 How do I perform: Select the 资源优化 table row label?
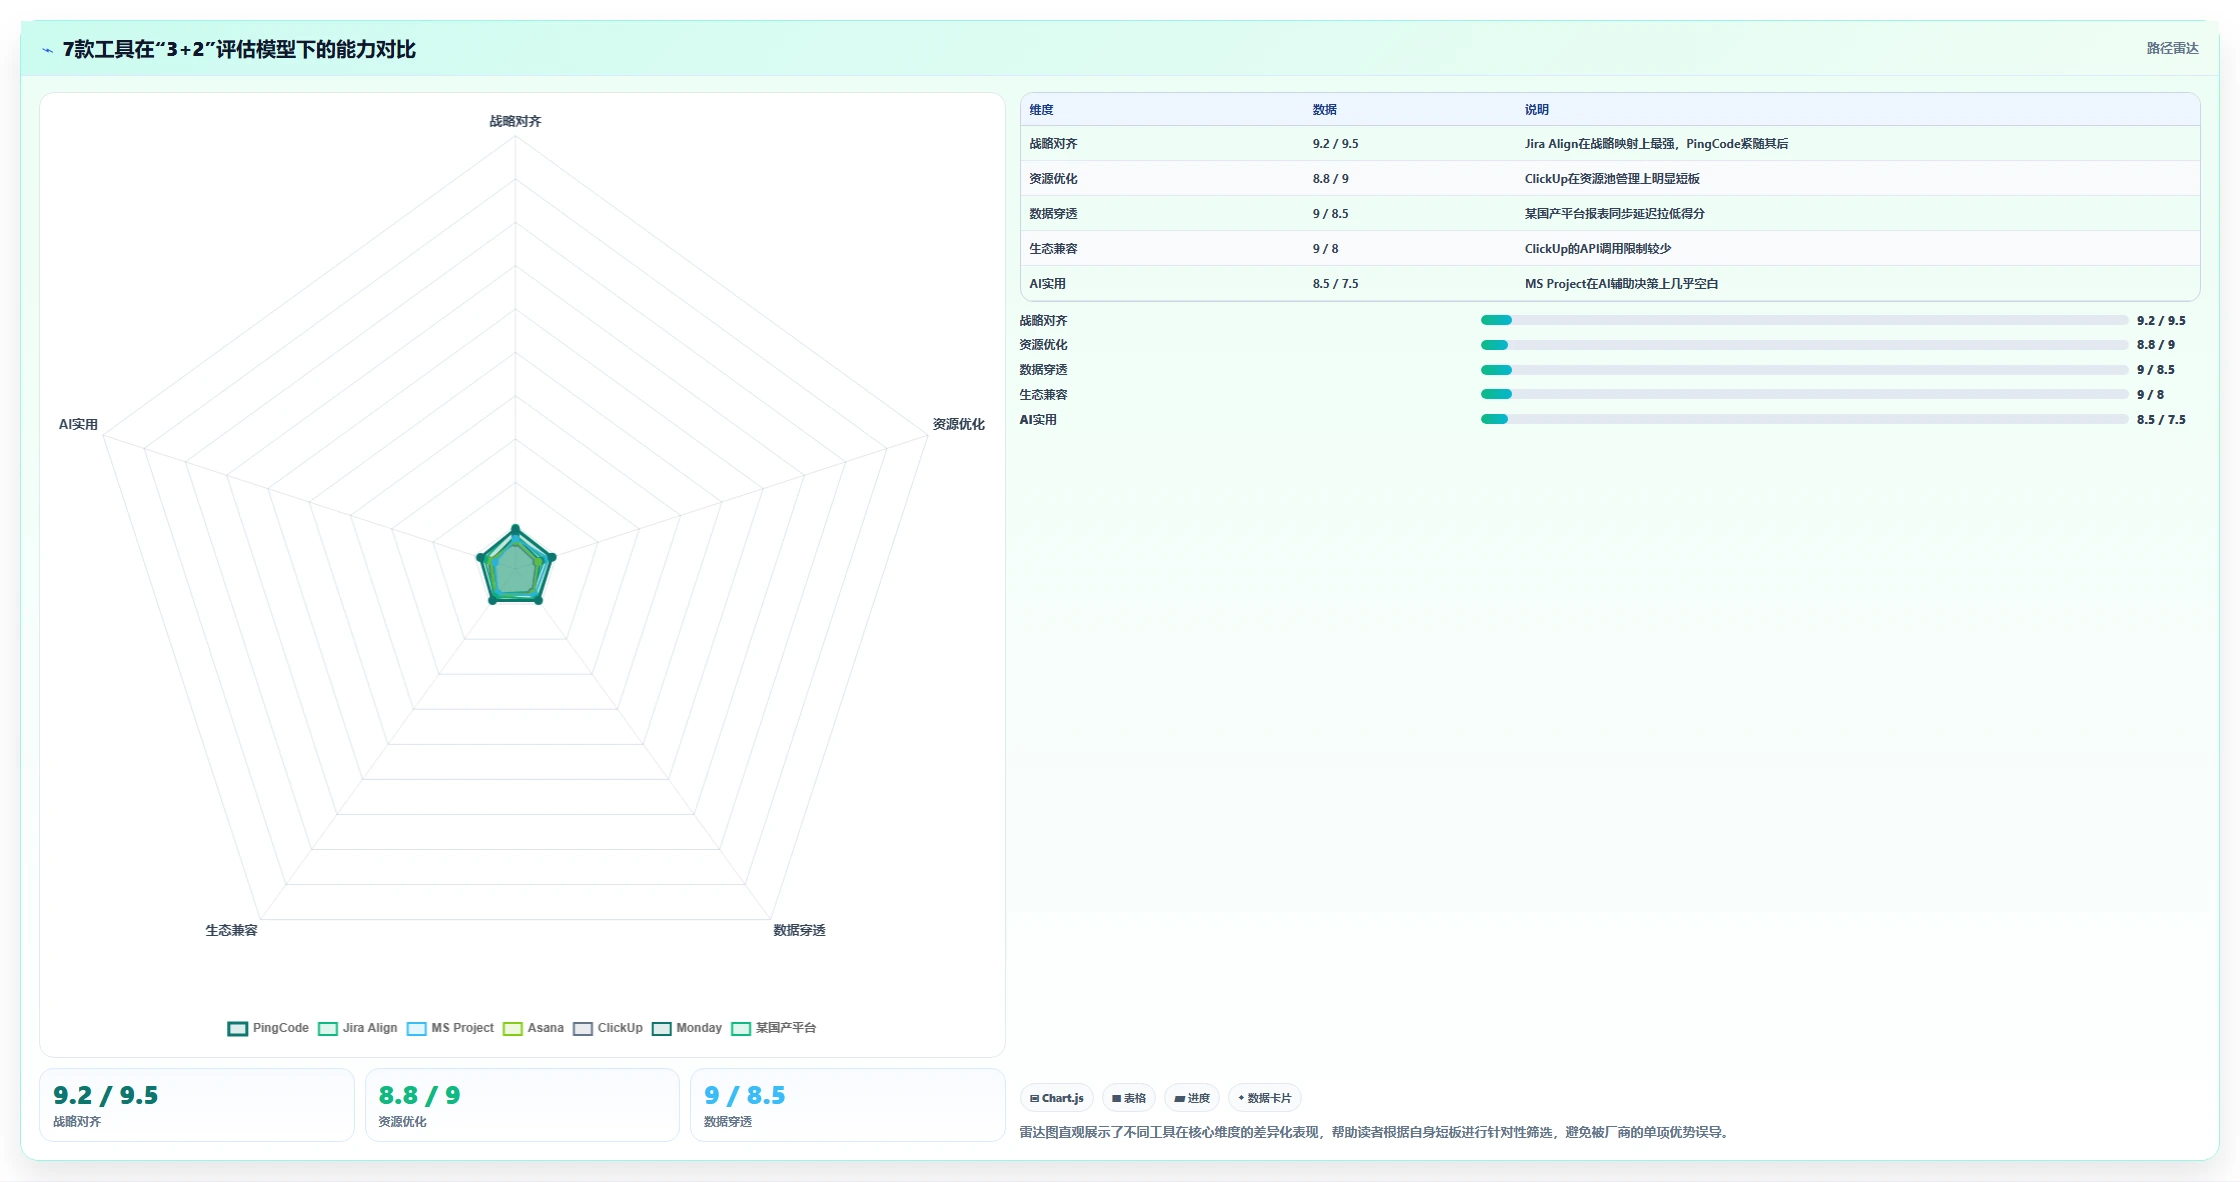click(1053, 179)
